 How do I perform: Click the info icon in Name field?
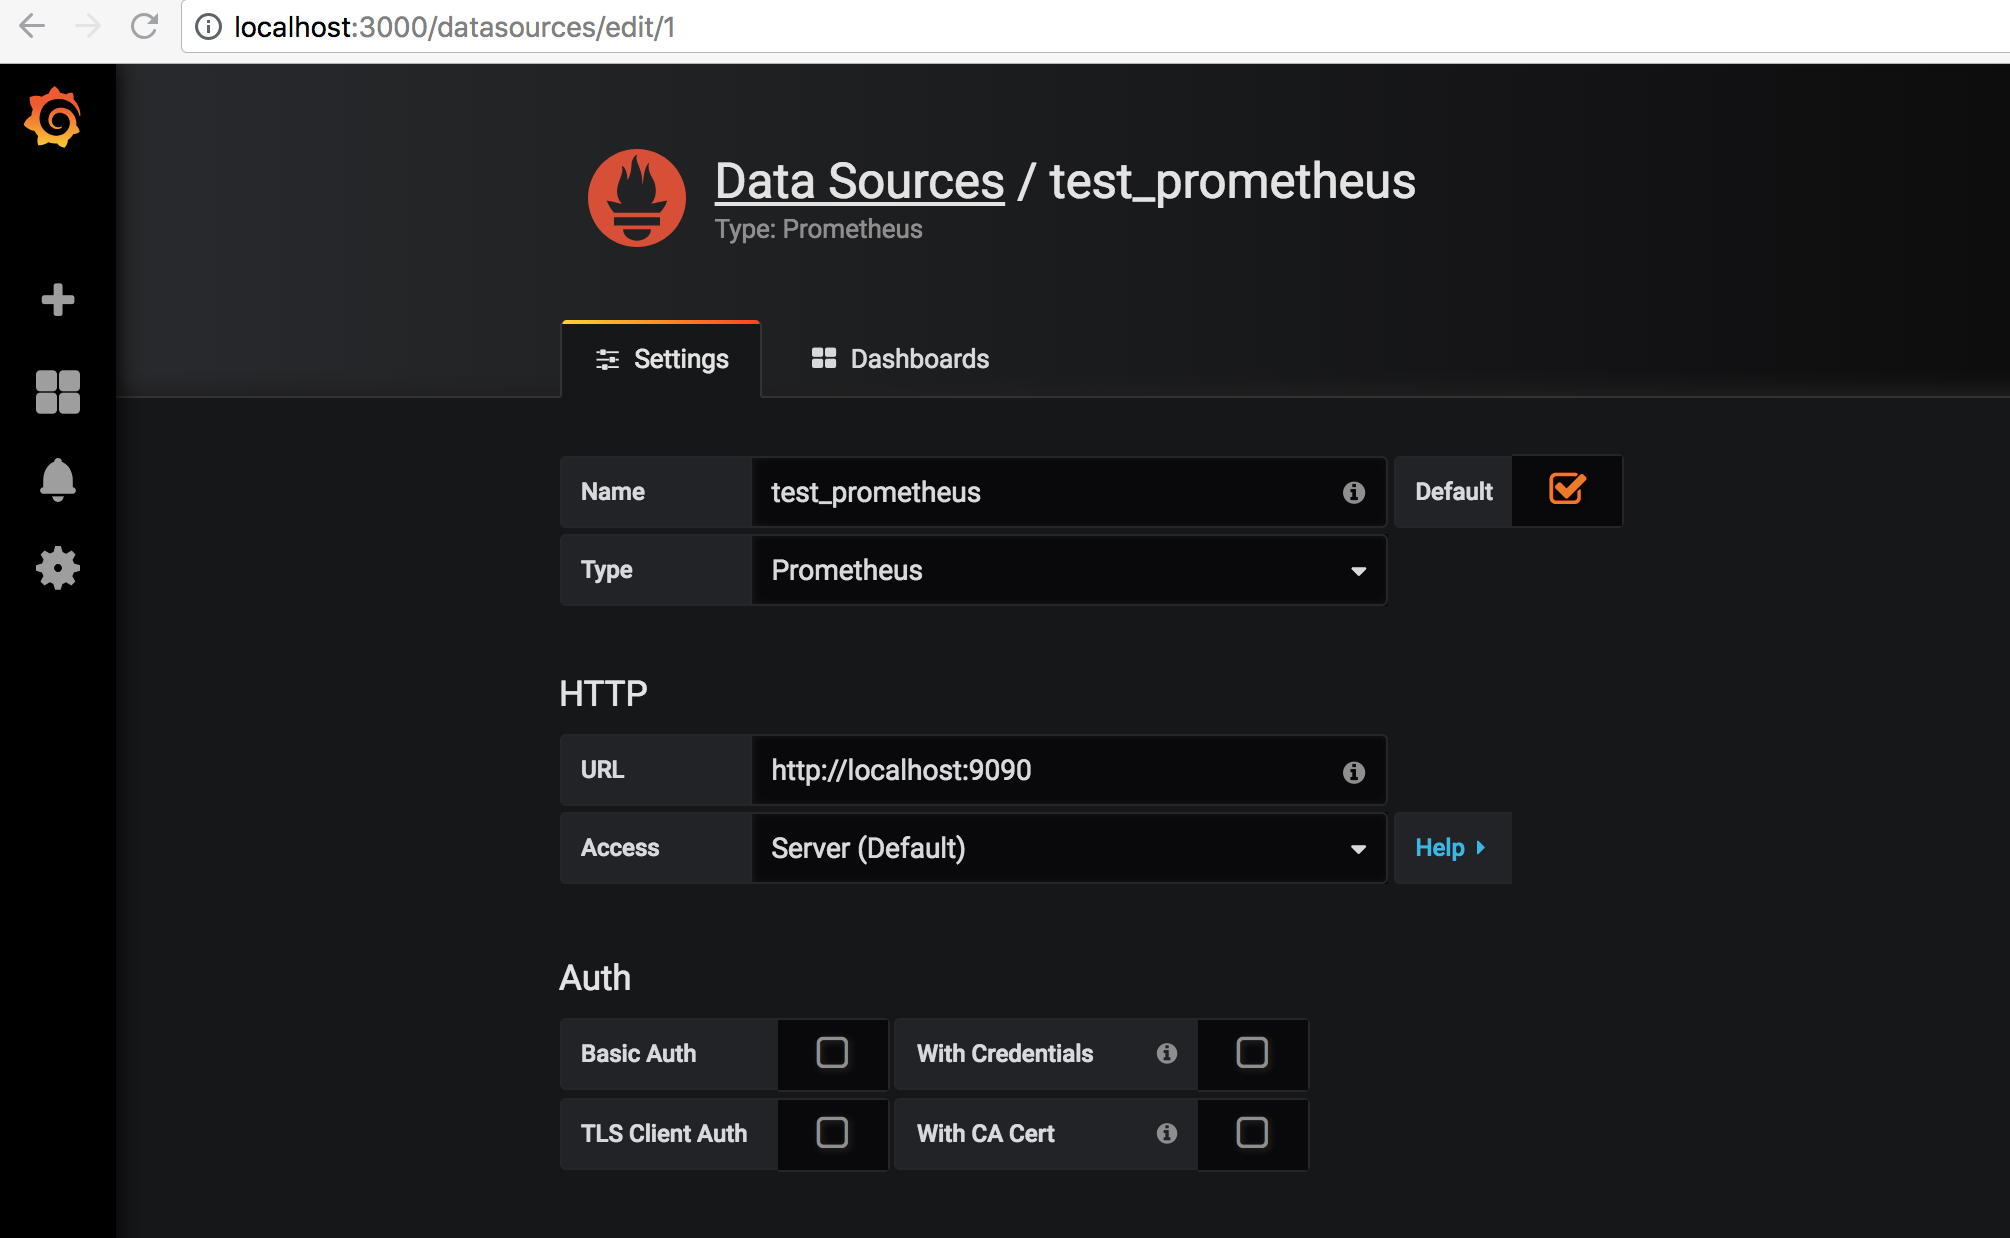click(1354, 492)
